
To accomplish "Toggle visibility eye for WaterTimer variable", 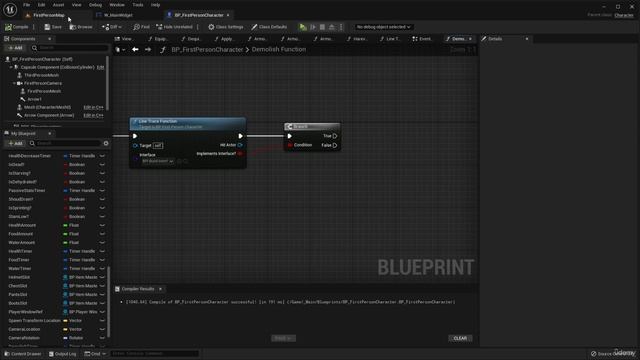I will tap(102, 269).
